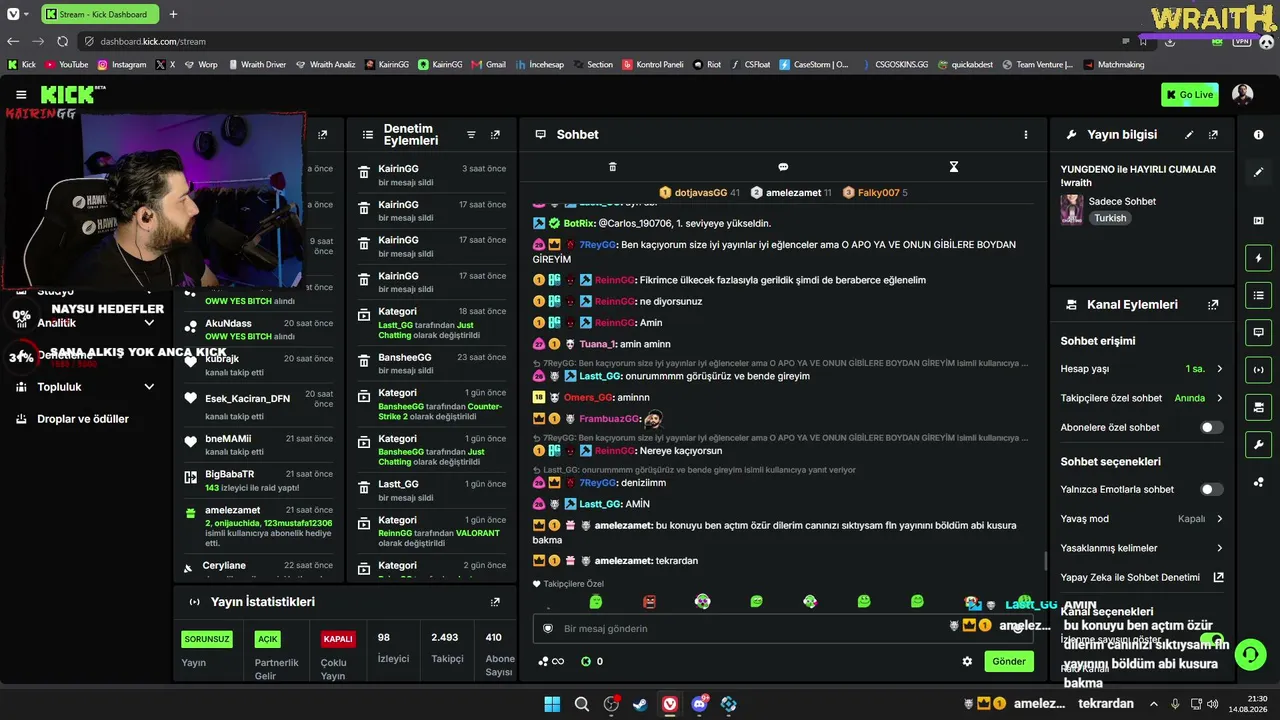Pop out the Yayın bilgisi panel
Viewport: 1280px width, 720px height.
1213,134
